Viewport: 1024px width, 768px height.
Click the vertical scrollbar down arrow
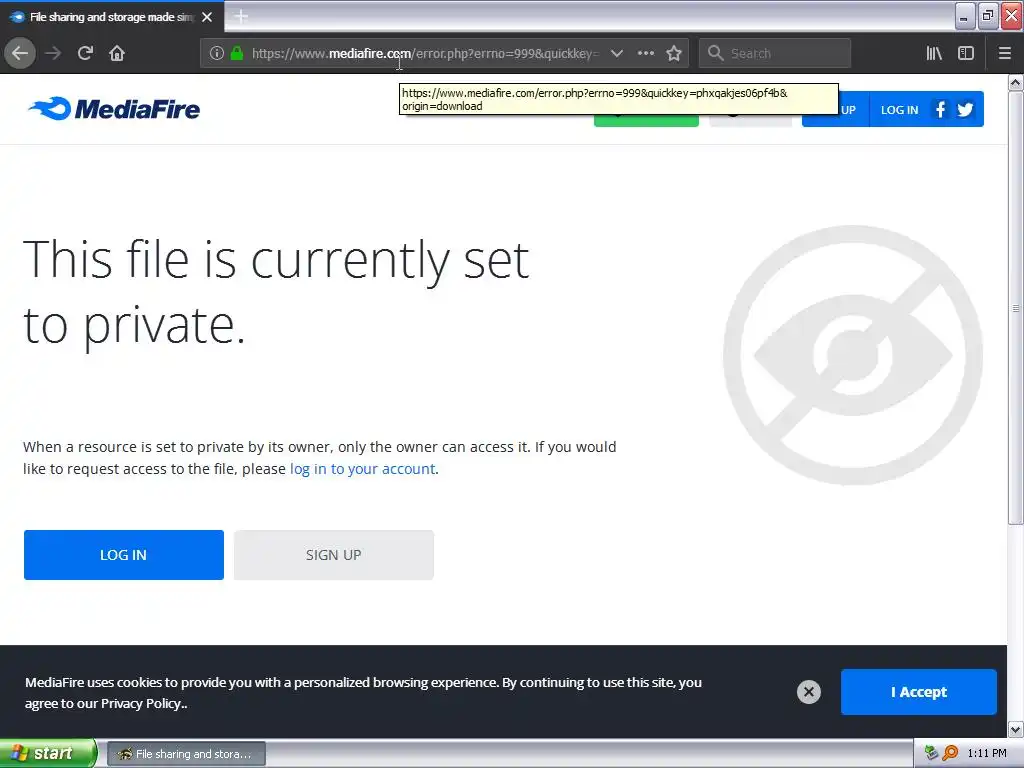pyautogui.click(x=1016, y=729)
